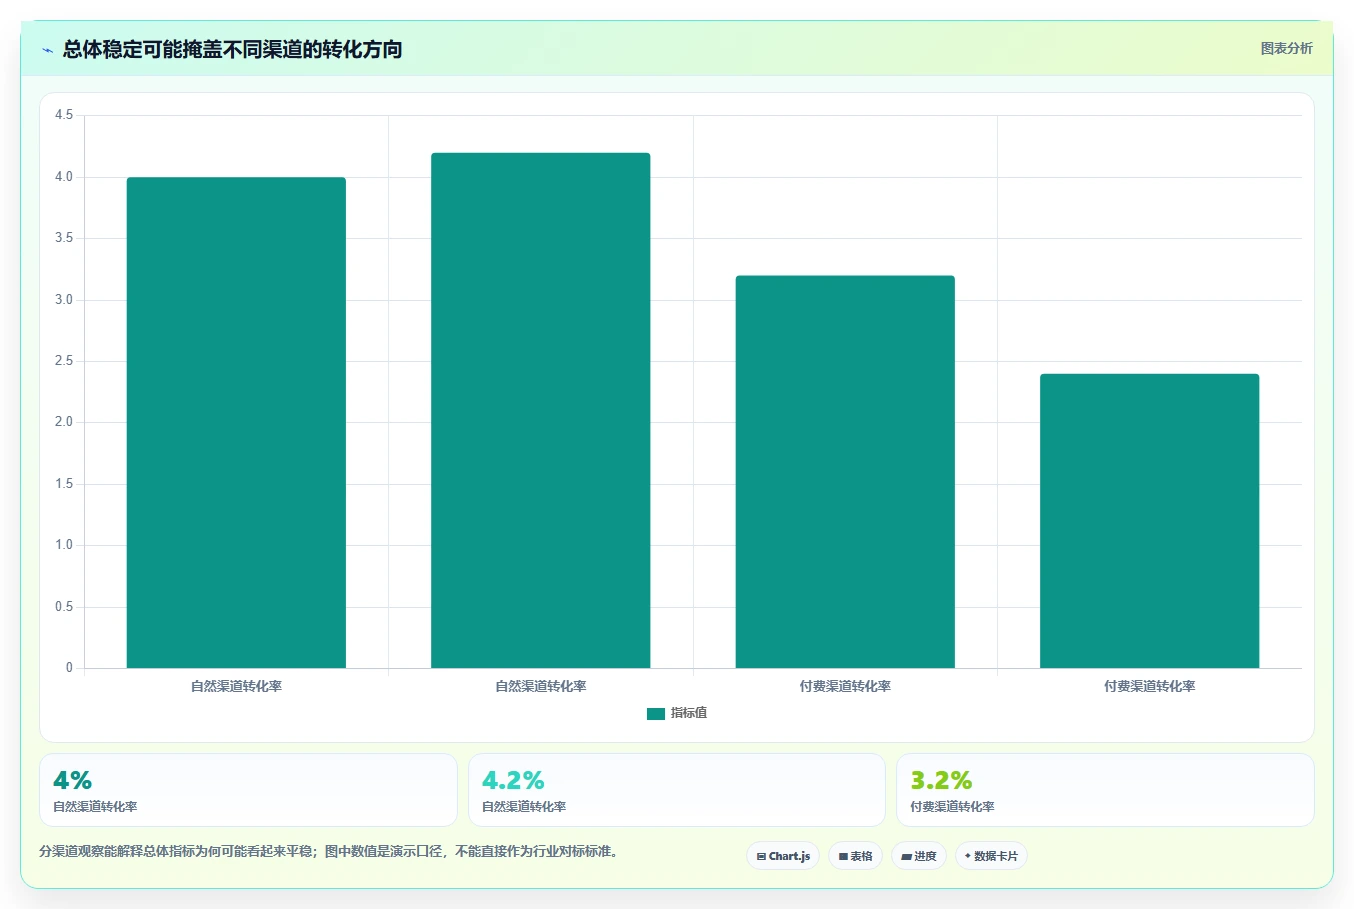
Task: Select the tallest bar valued at 4.2
Action: pos(541,410)
